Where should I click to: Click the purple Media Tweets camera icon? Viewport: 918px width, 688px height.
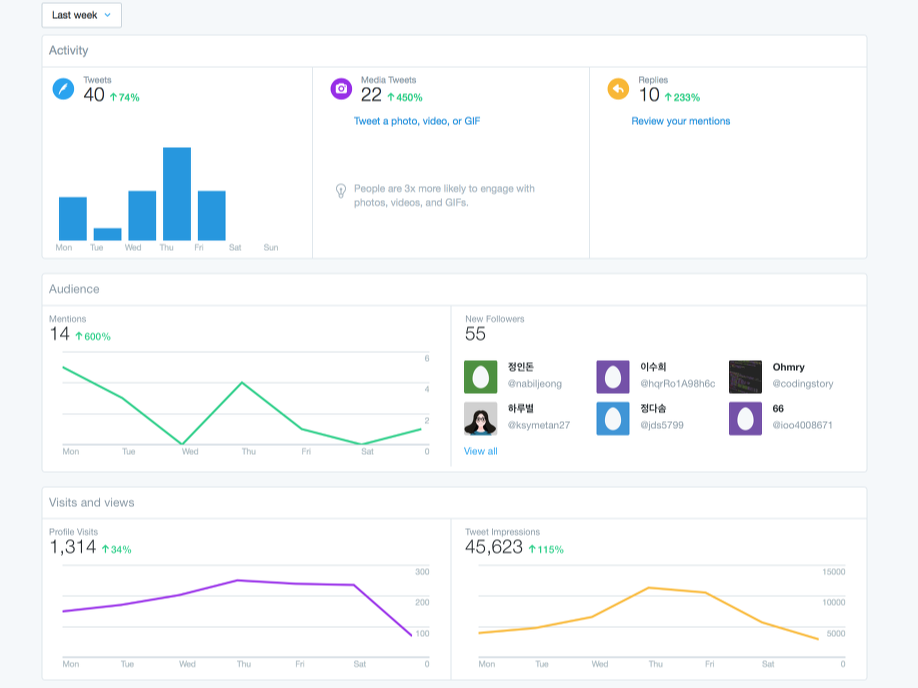point(341,89)
